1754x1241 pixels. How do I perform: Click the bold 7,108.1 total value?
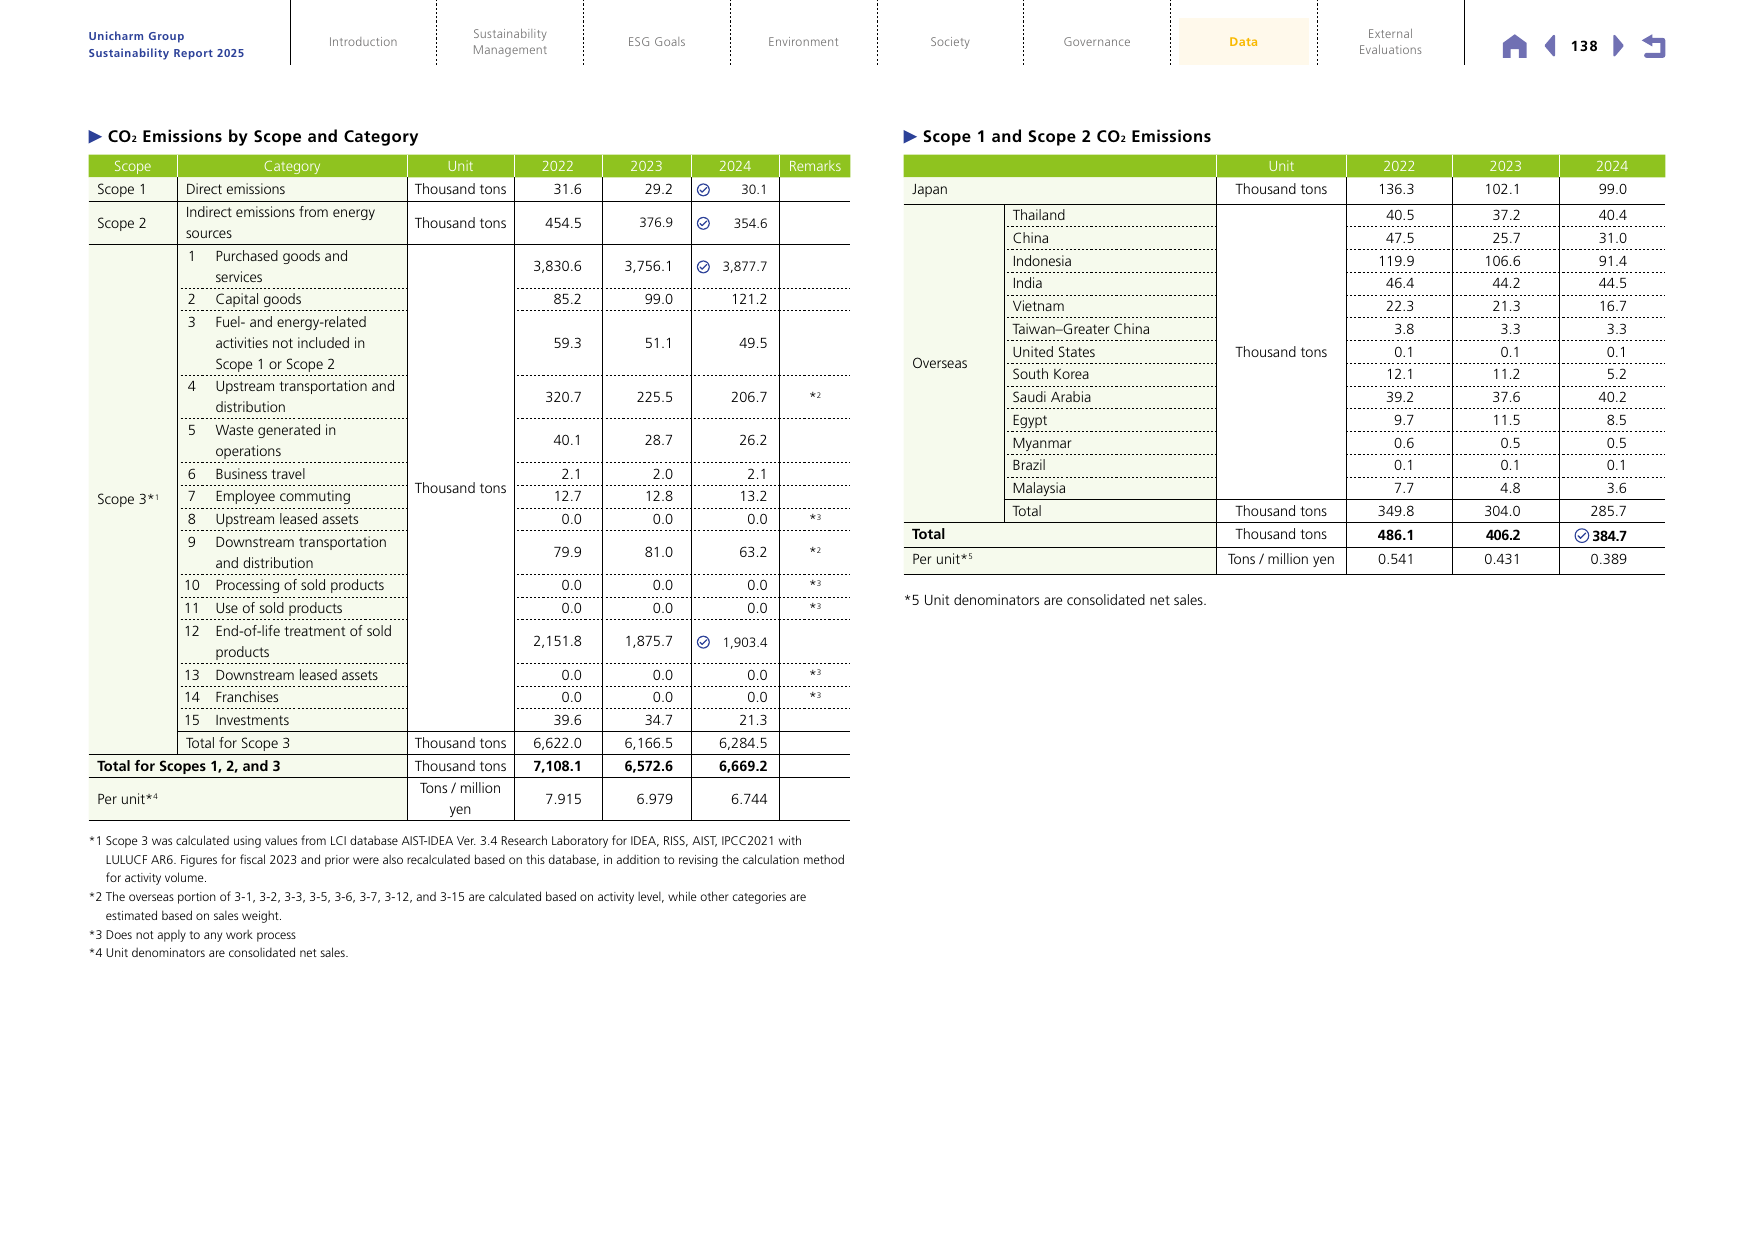[x=557, y=766]
